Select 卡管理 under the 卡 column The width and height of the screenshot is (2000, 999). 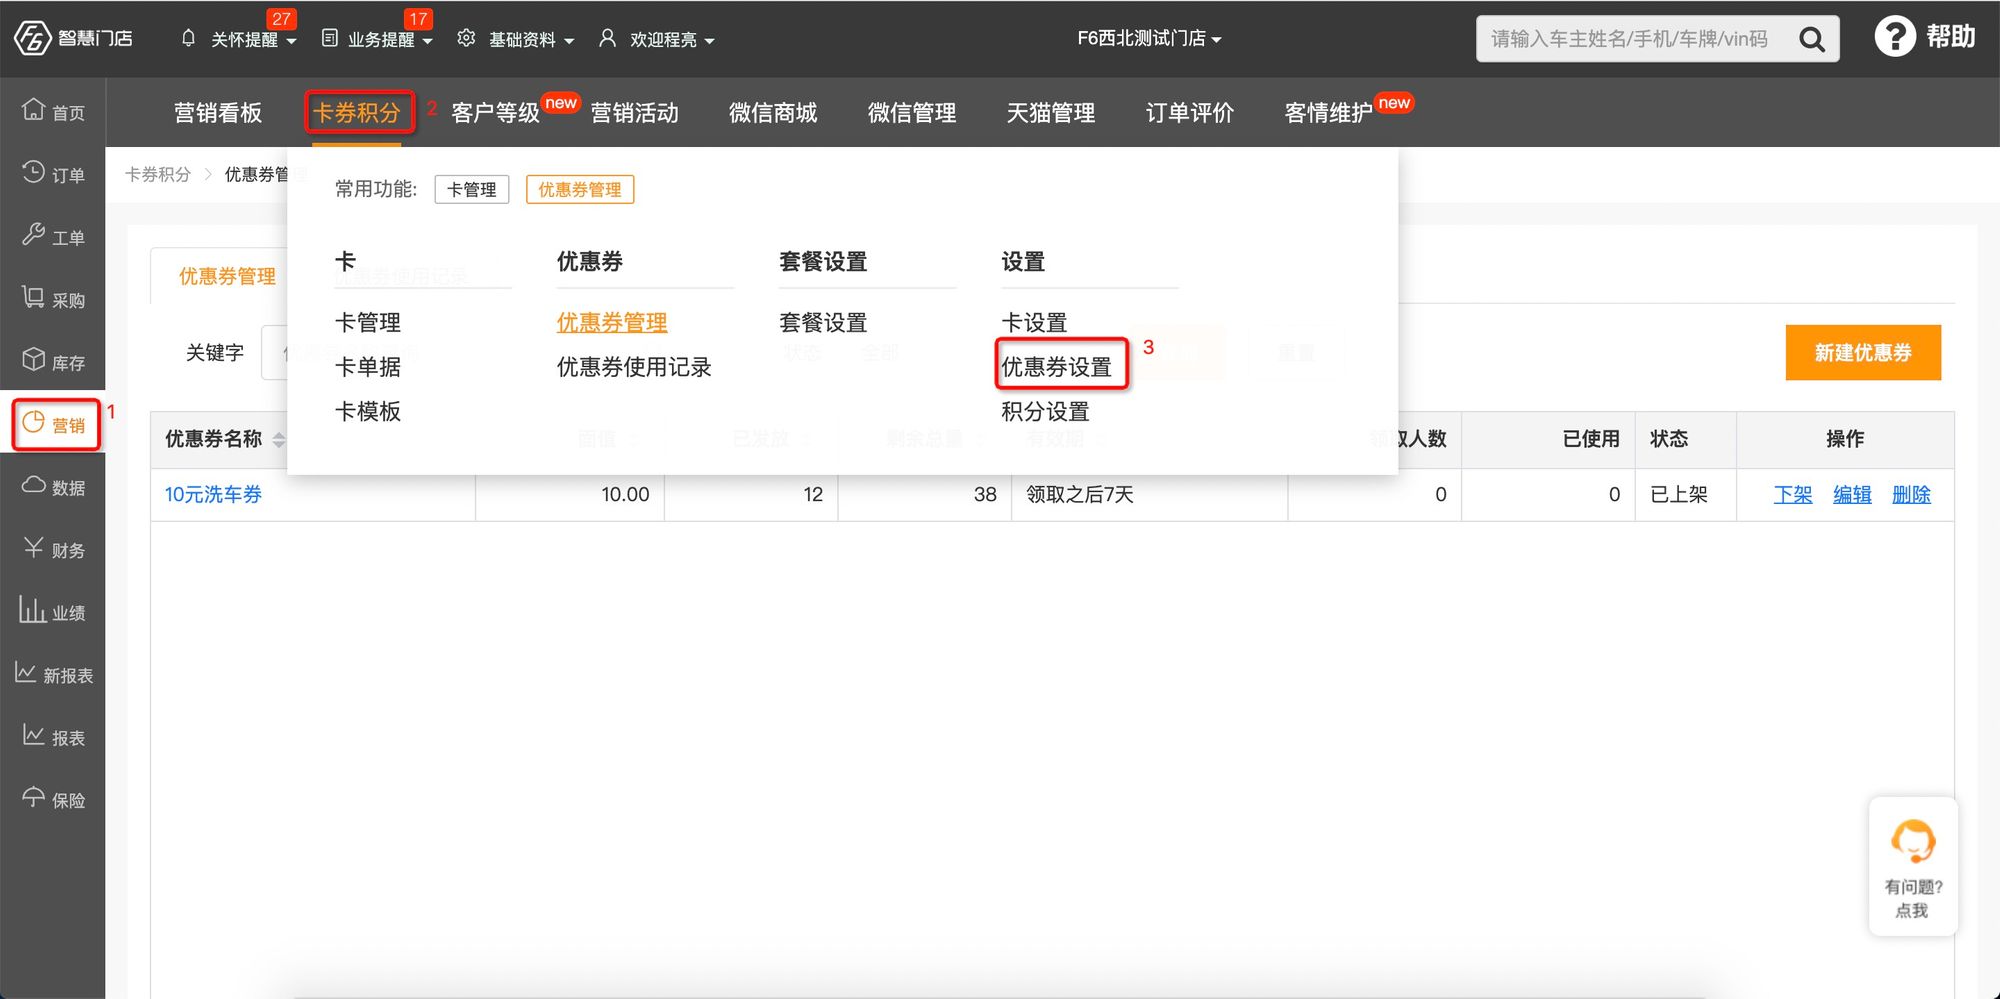click(x=368, y=322)
